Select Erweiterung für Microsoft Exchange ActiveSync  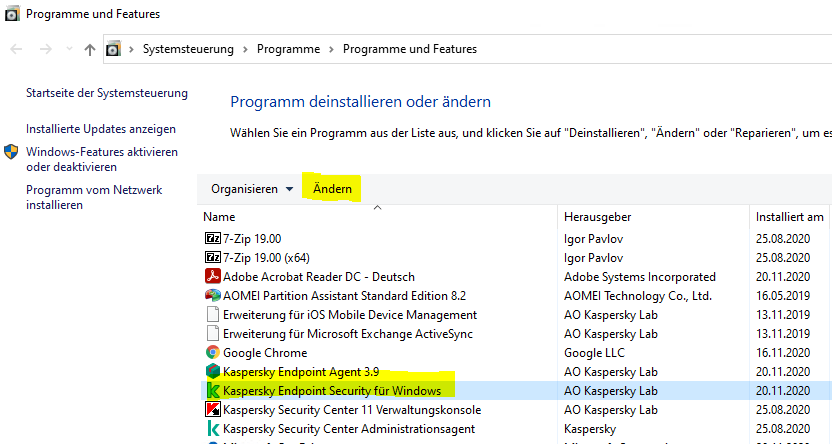tap(348, 334)
